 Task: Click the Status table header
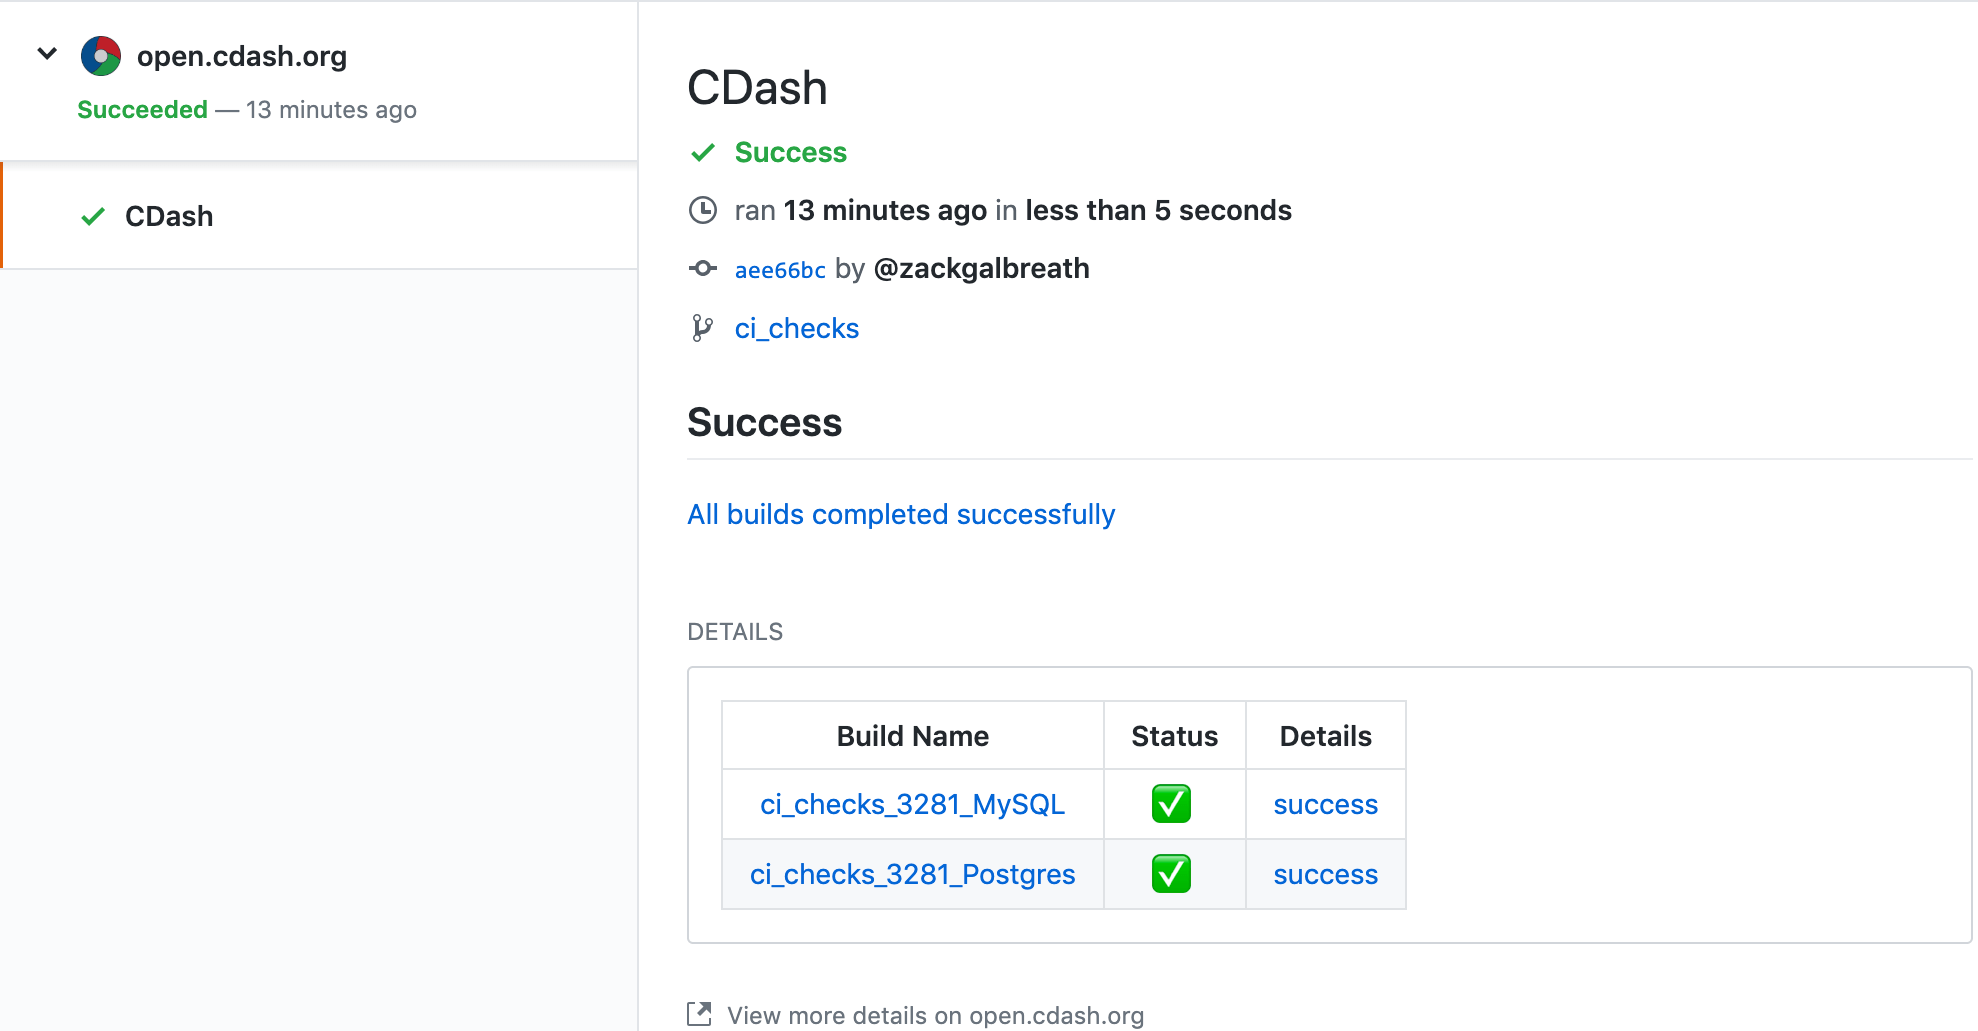pyautogui.click(x=1174, y=735)
